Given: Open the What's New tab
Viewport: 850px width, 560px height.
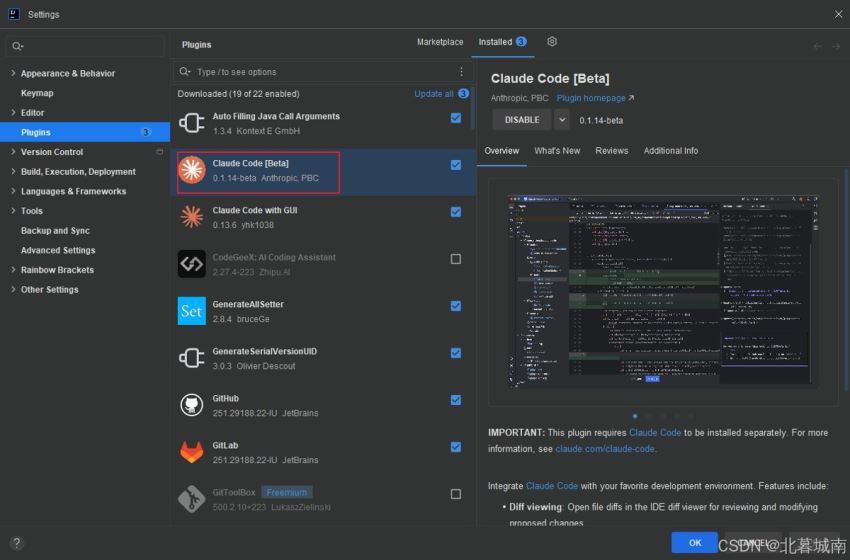Looking at the screenshot, I should click(x=557, y=151).
